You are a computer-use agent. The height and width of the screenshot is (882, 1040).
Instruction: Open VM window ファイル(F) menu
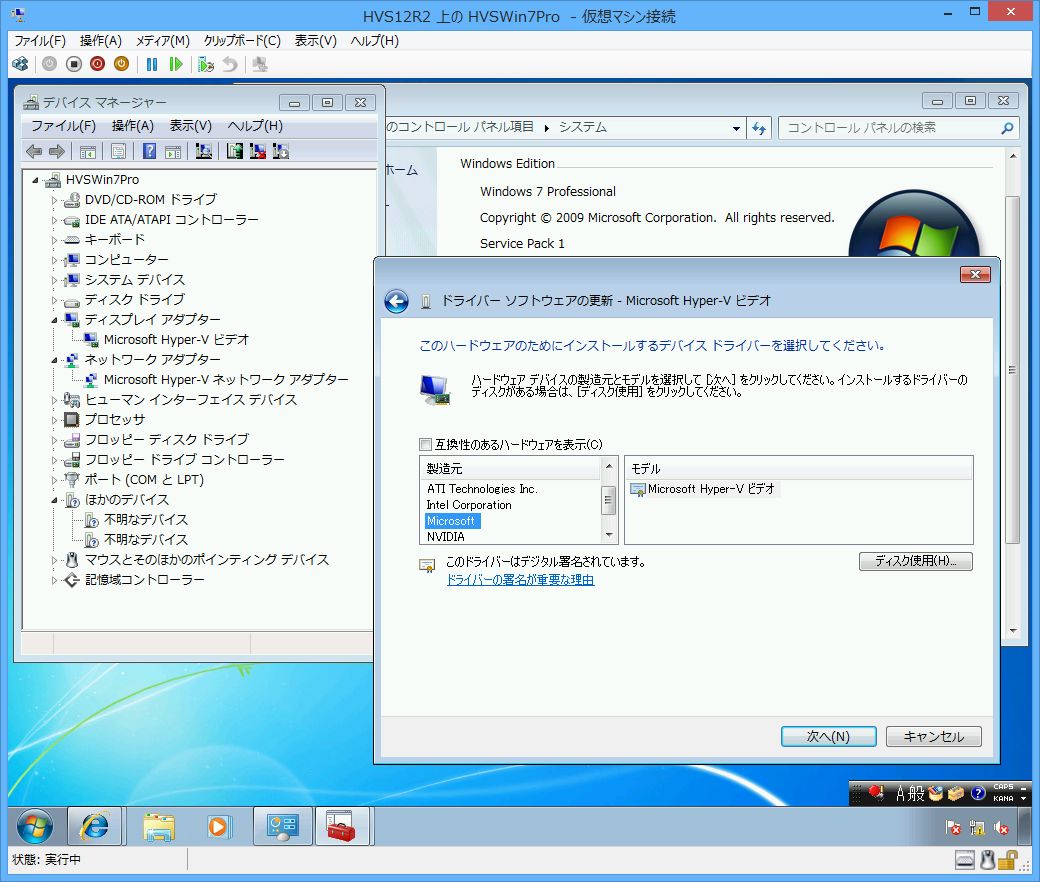(x=40, y=40)
